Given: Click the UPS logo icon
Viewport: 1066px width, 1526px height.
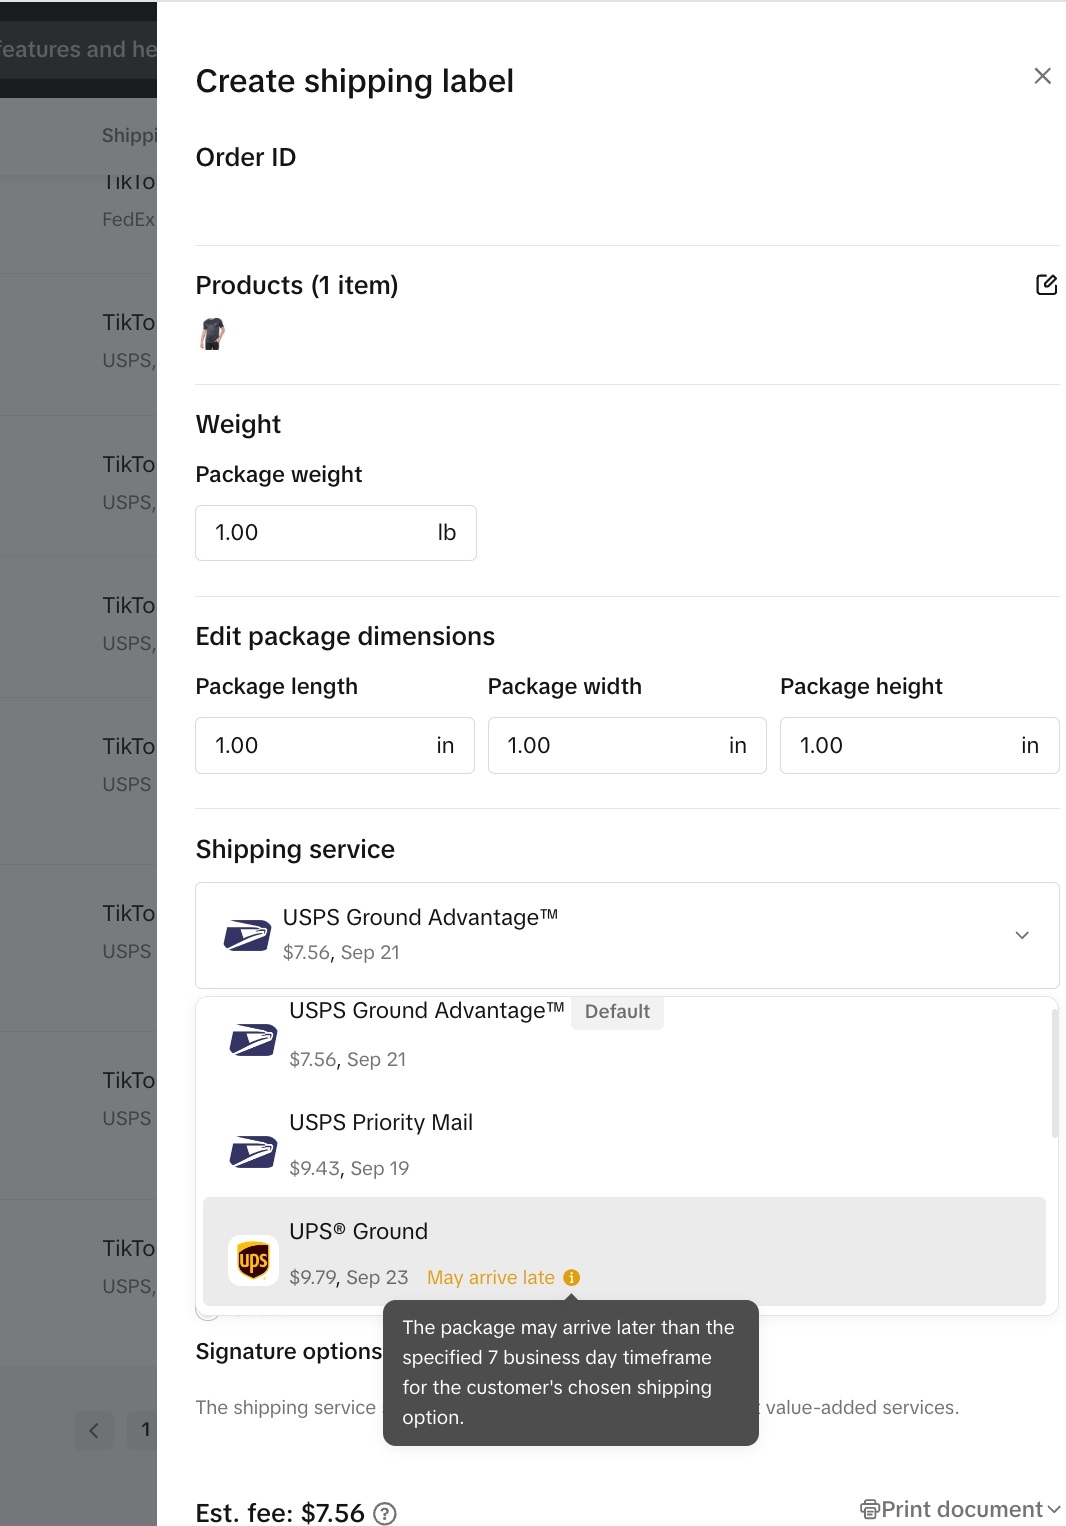Looking at the screenshot, I should pyautogui.click(x=253, y=1260).
